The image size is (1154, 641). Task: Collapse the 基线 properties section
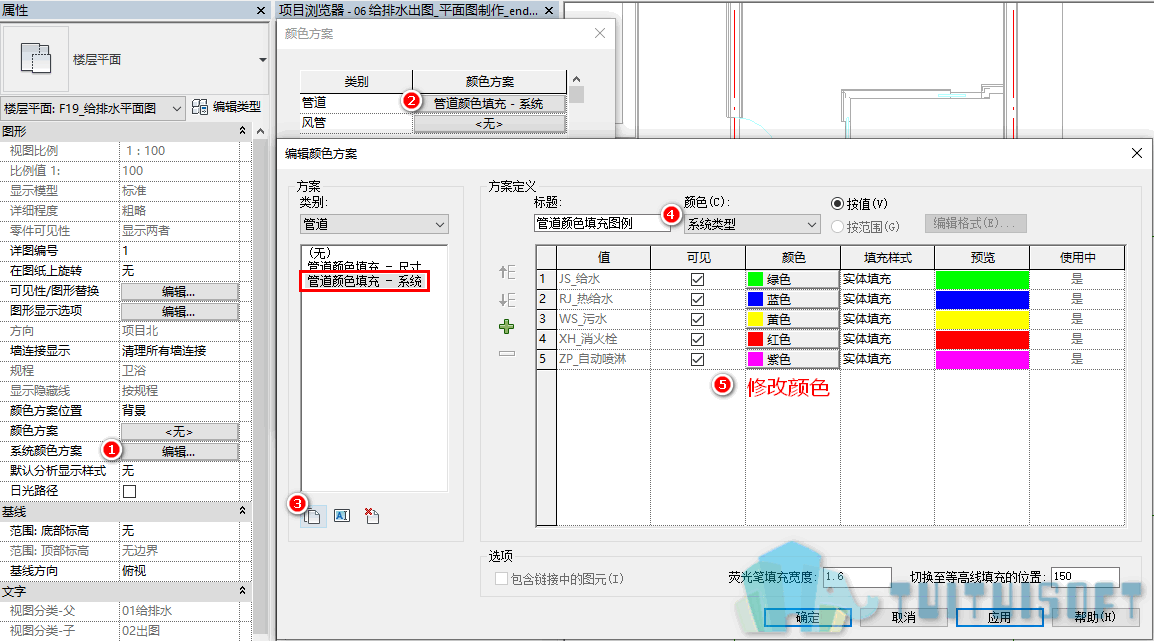coord(242,510)
